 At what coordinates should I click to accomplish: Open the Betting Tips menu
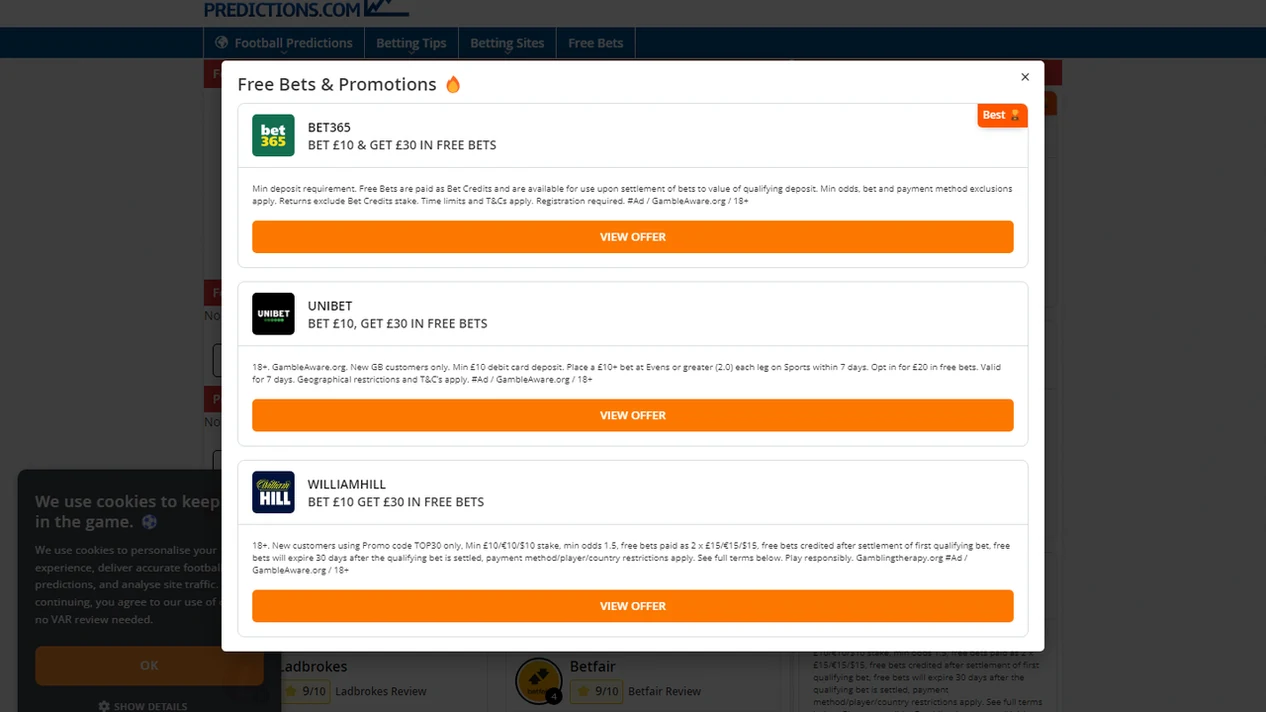pyautogui.click(x=411, y=43)
